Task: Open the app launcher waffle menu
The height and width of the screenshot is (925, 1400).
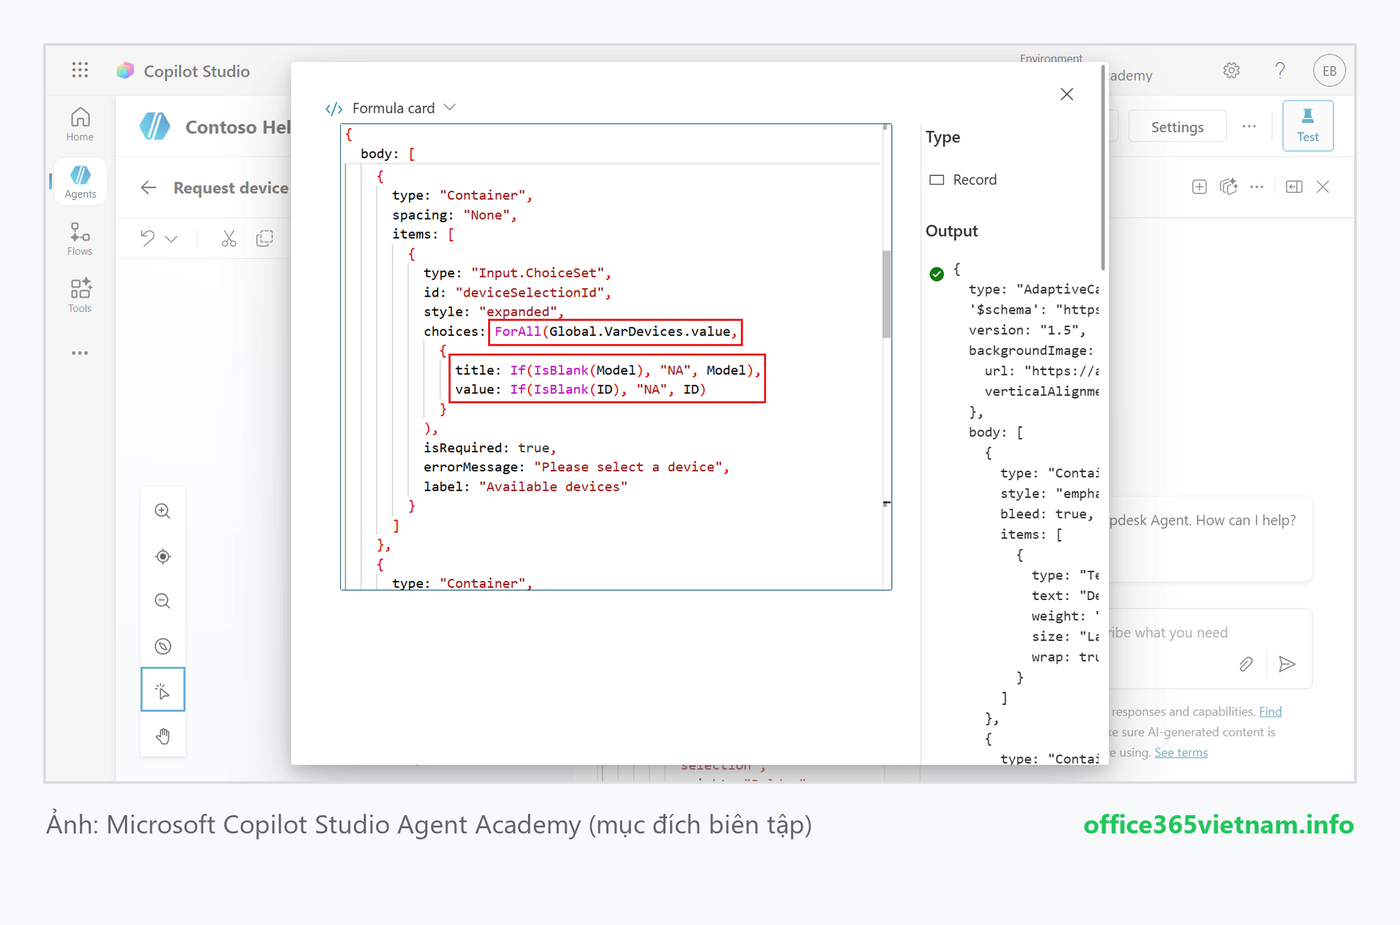Action: (x=80, y=70)
